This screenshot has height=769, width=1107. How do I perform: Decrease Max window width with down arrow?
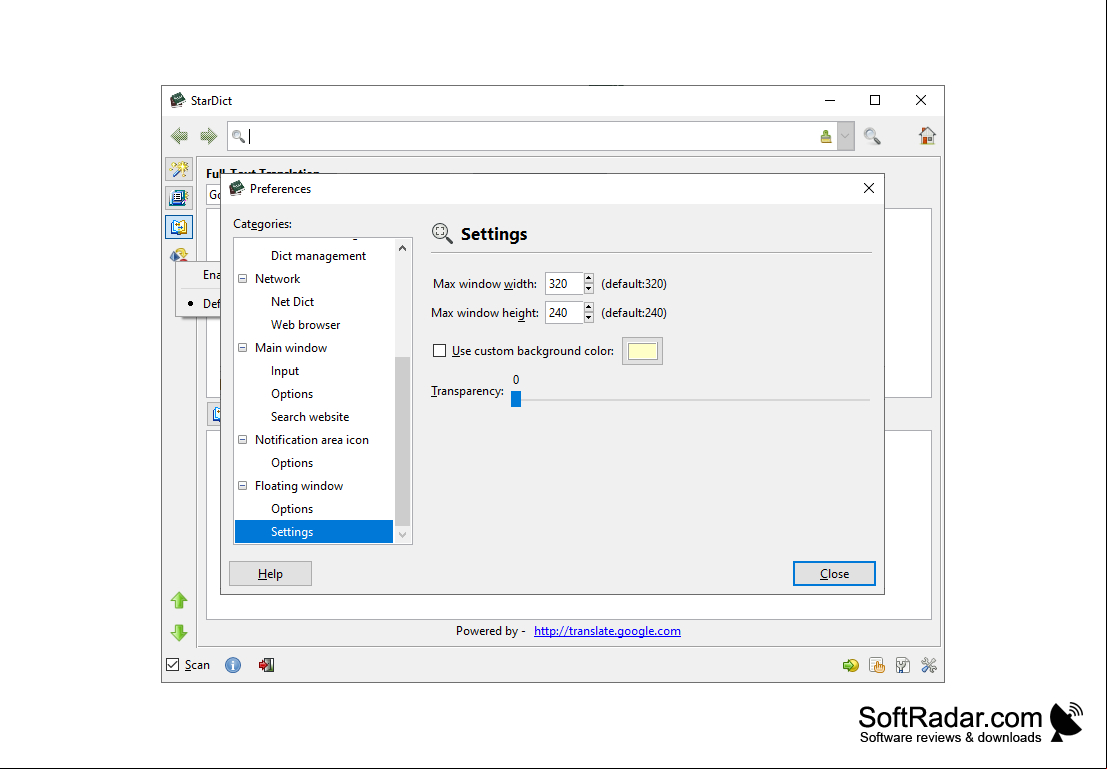click(x=589, y=289)
